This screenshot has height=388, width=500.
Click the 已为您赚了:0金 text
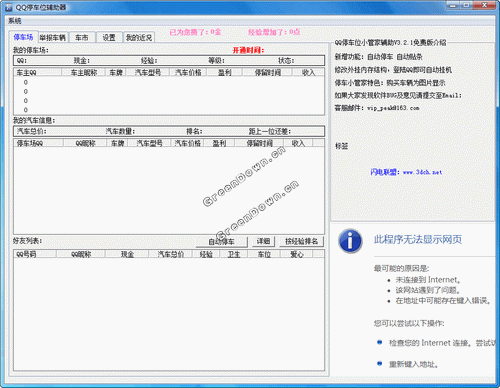195,32
